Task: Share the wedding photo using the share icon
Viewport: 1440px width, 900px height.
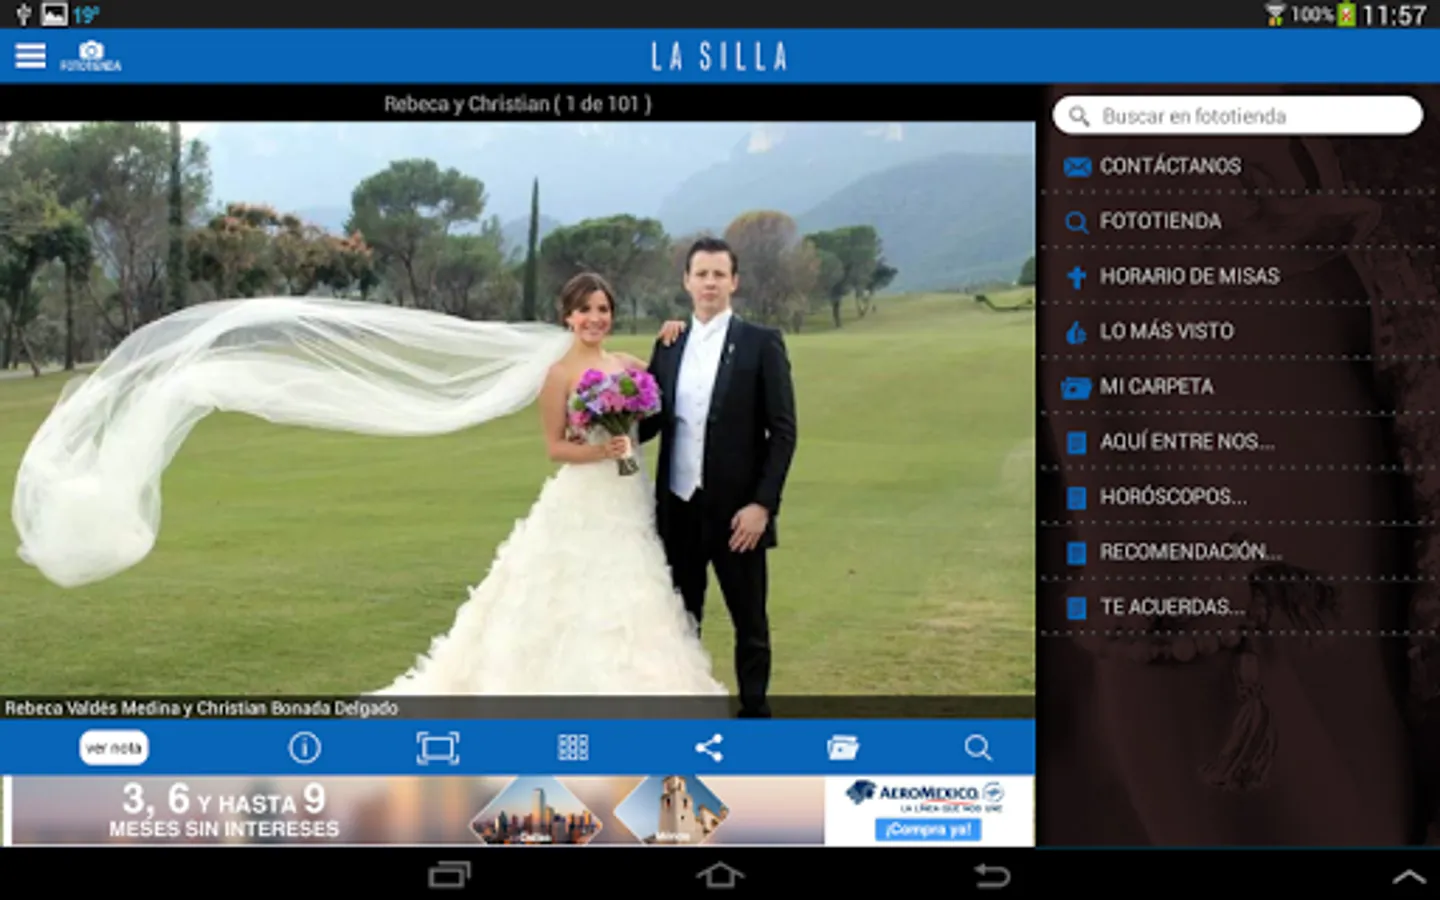Action: coord(709,747)
